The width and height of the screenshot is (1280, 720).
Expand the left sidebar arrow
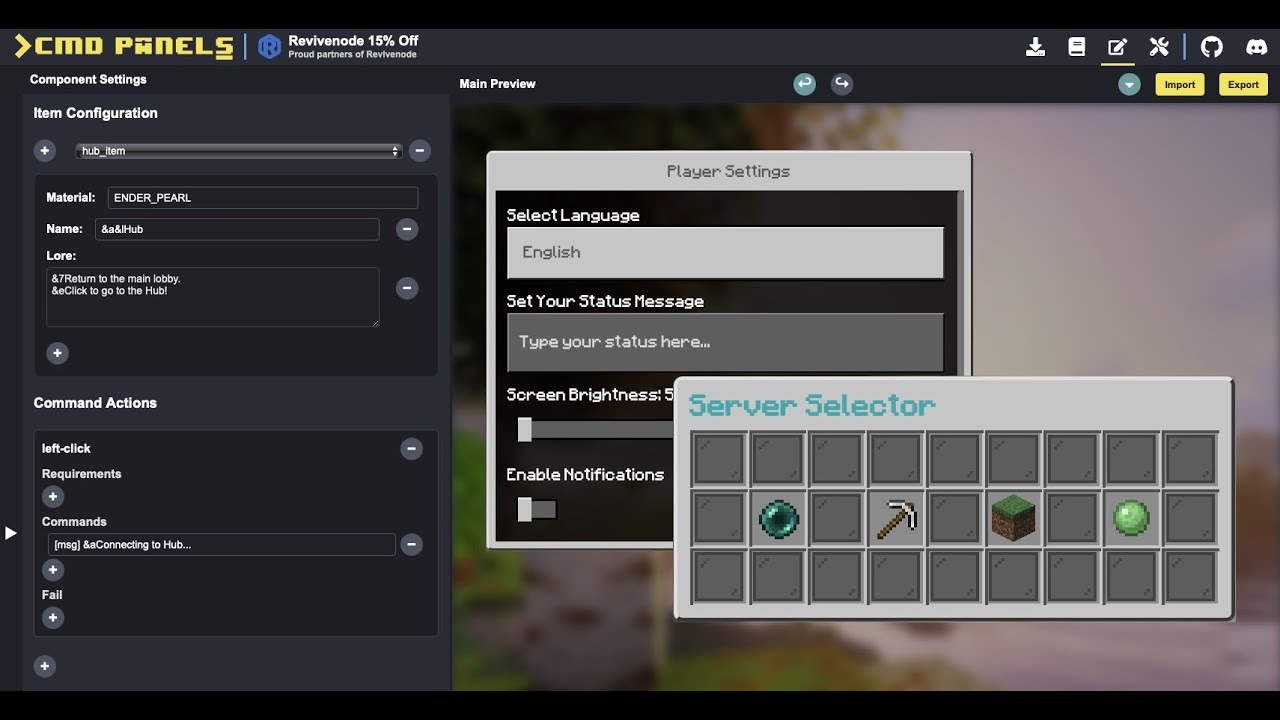point(11,533)
